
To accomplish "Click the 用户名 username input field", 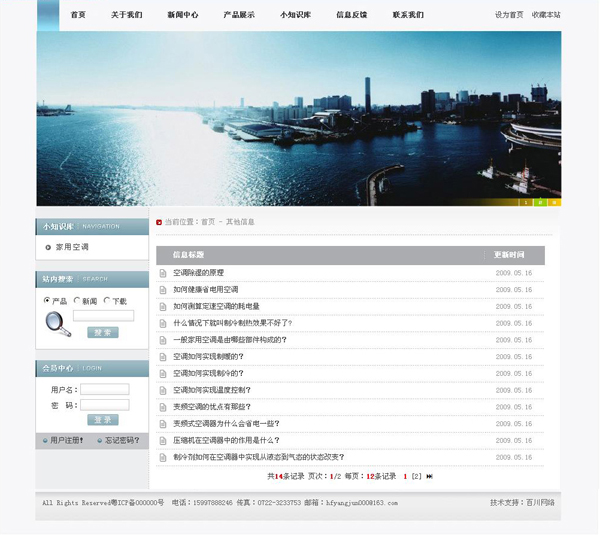I will pos(104,389).
